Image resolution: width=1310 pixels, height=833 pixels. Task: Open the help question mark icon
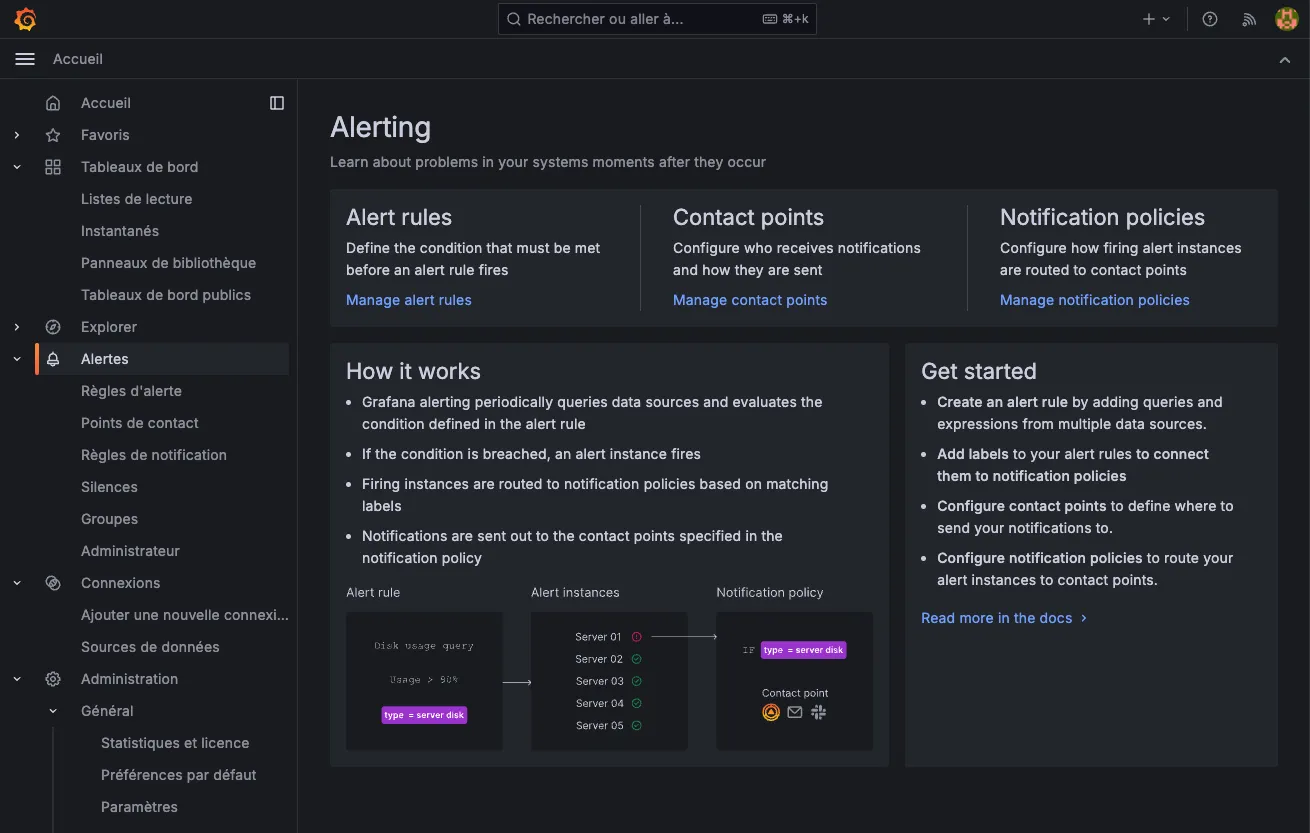coord(1209,18)
